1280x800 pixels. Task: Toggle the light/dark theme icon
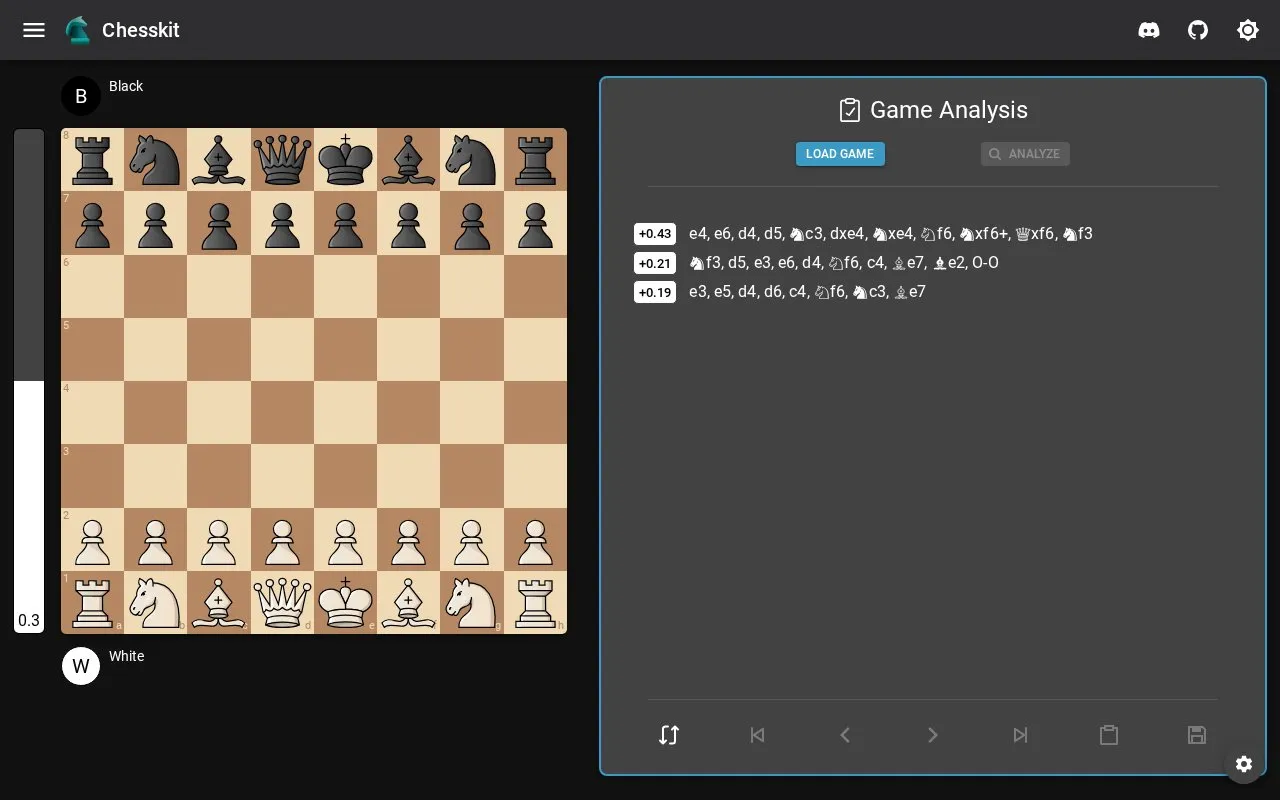click(1247, 30)
